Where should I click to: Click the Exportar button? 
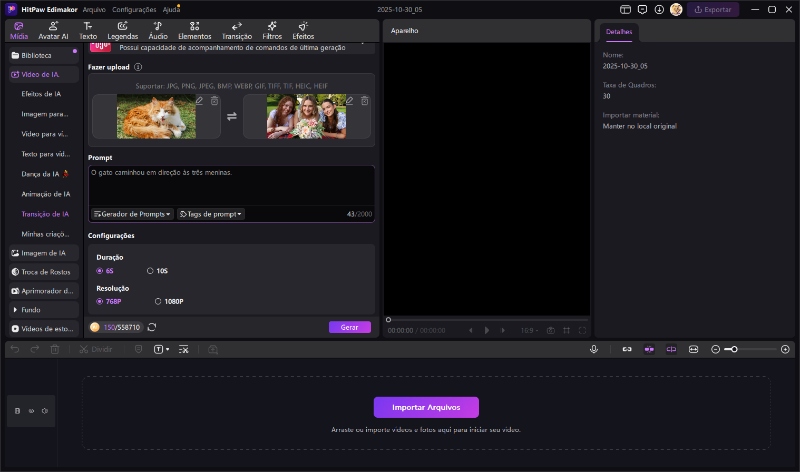[713, 10]
